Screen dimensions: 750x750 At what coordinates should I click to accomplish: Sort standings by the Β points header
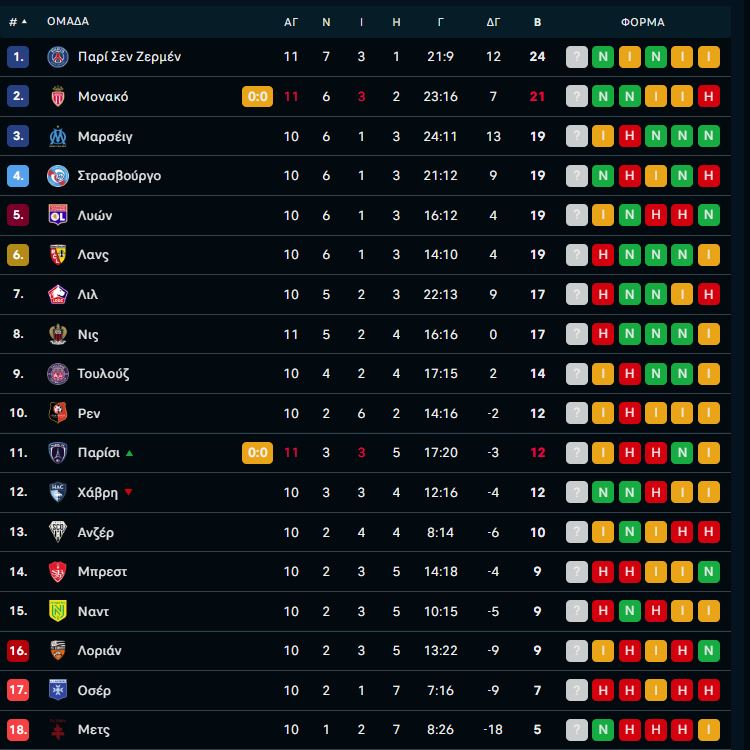coord(537,21)
